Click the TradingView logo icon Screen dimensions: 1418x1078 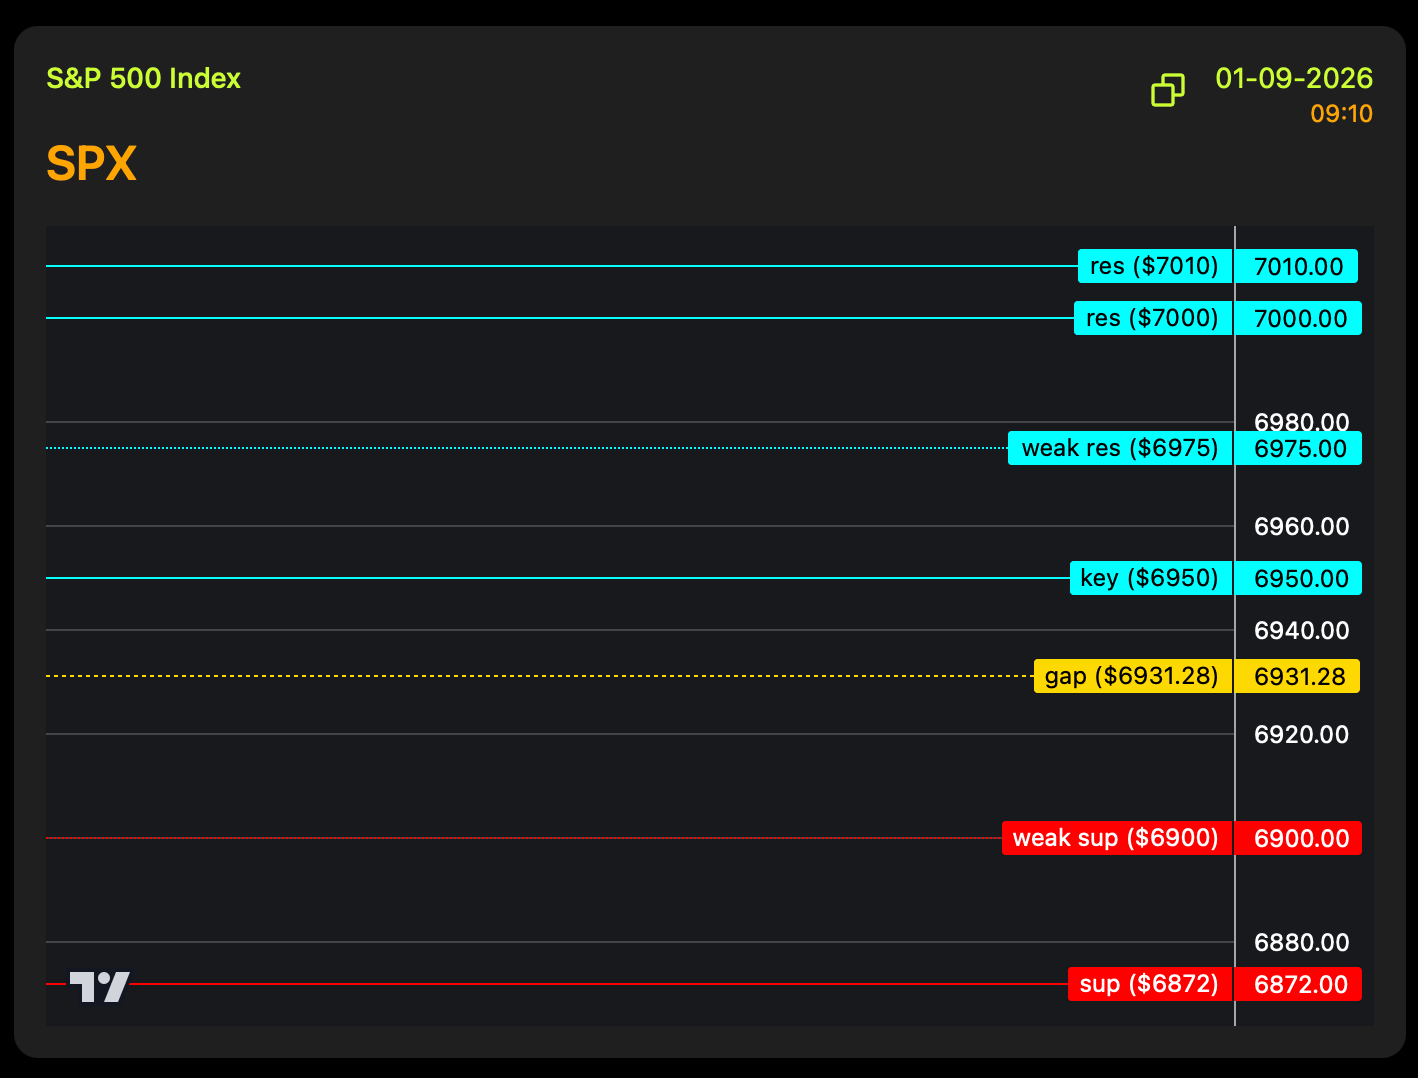tap(99, 986)
